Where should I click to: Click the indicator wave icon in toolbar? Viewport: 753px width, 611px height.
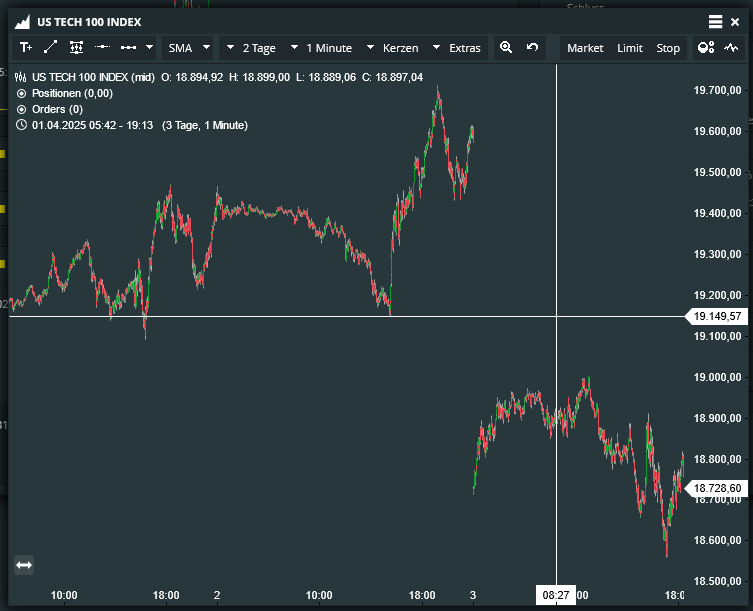pyautogui.click(x=731, y=47)
